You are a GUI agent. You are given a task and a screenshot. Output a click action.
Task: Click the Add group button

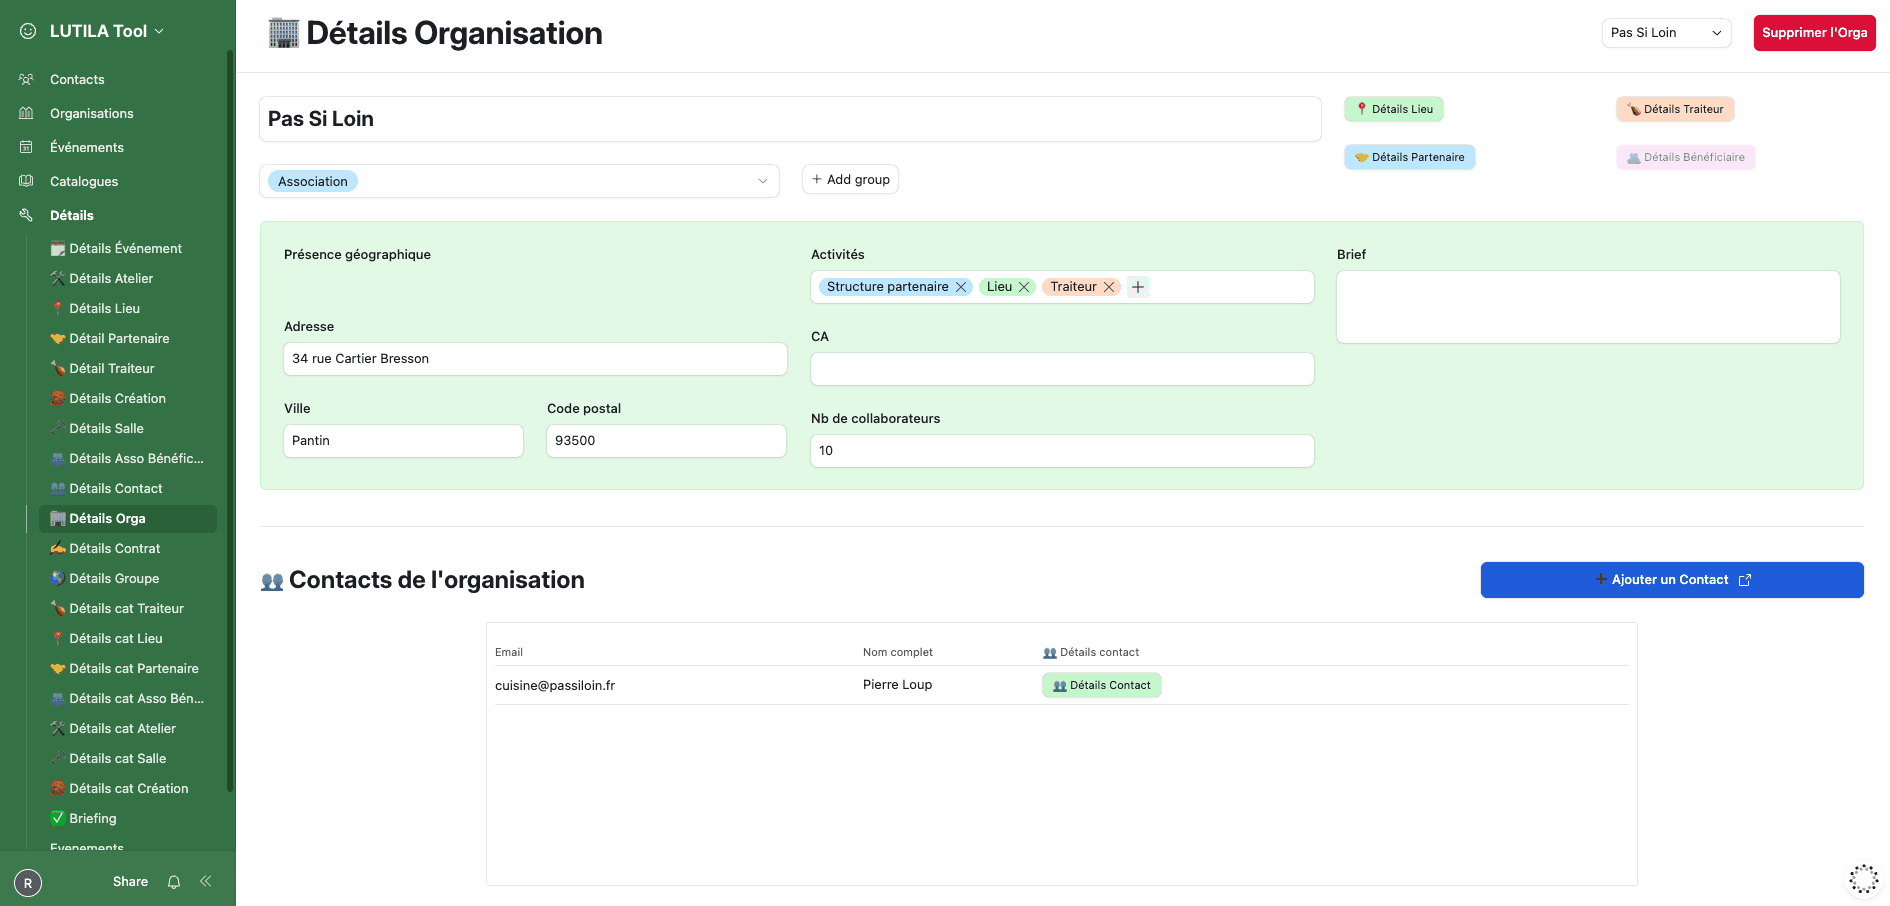850,179
